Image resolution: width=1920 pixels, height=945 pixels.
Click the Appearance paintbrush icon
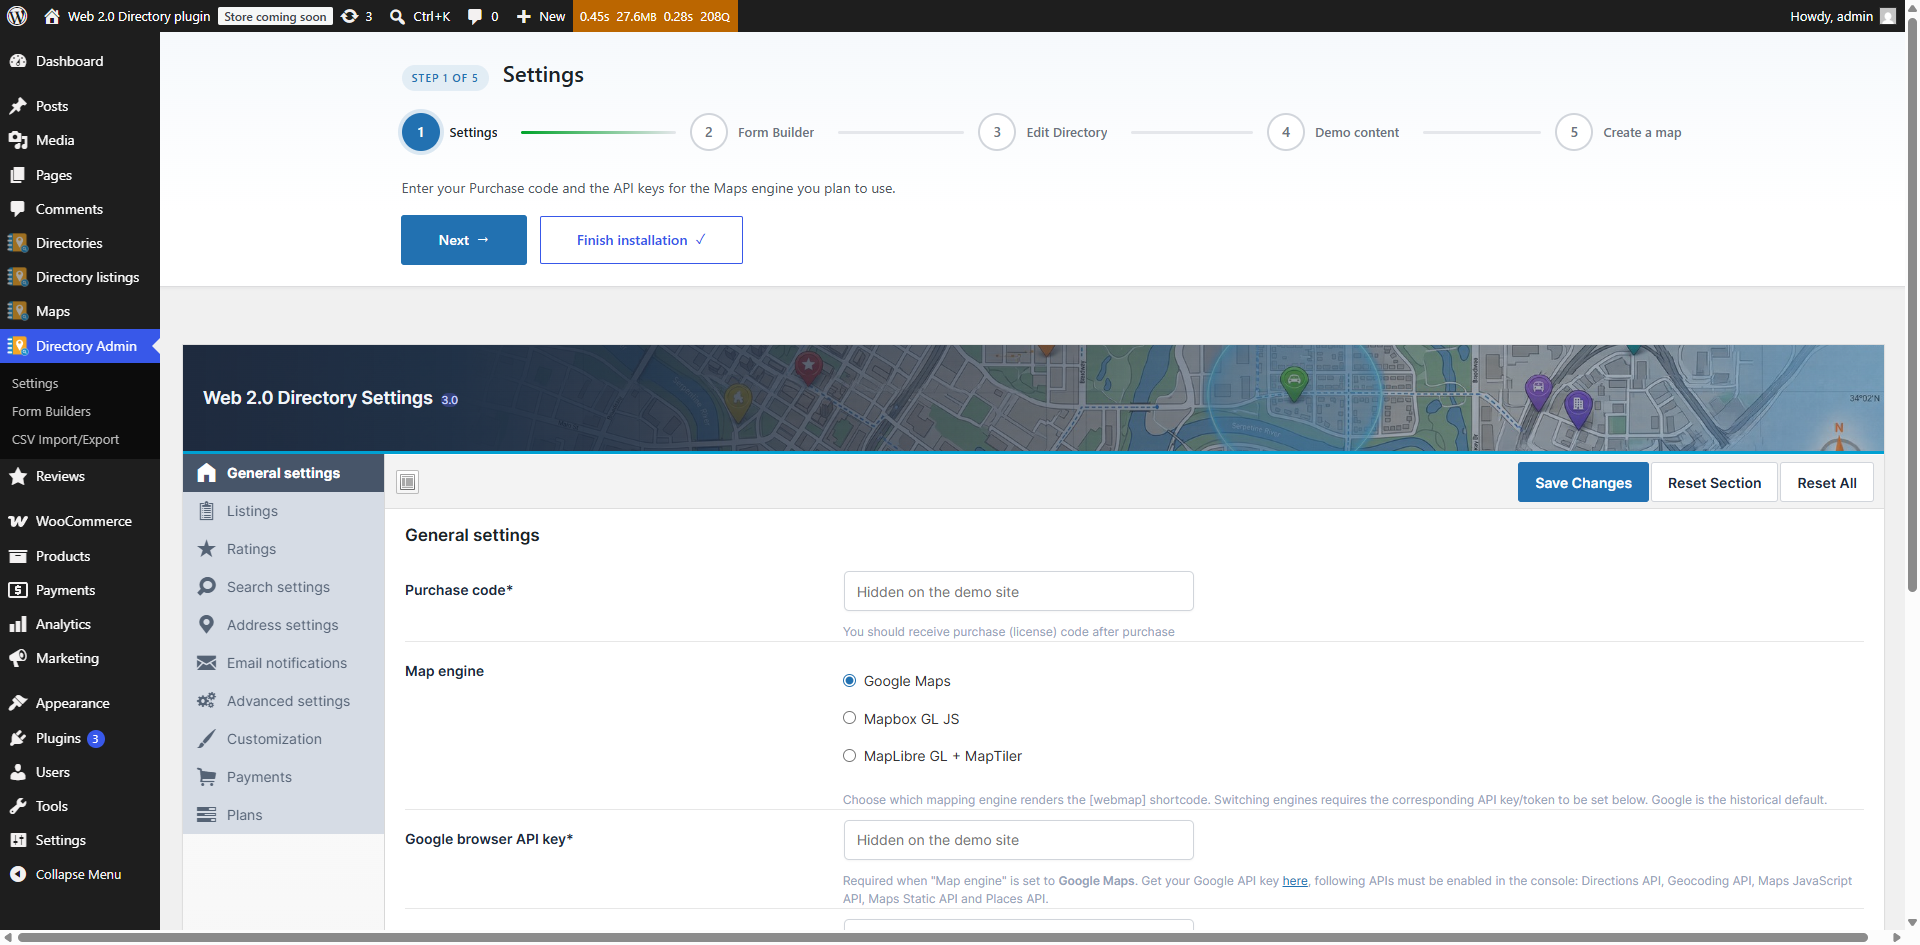[18, 703]
